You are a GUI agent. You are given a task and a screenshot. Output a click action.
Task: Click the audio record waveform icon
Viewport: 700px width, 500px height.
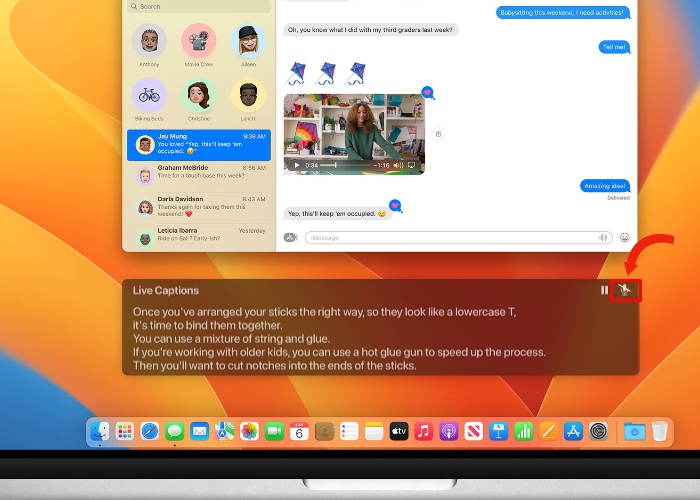[603, 237]
